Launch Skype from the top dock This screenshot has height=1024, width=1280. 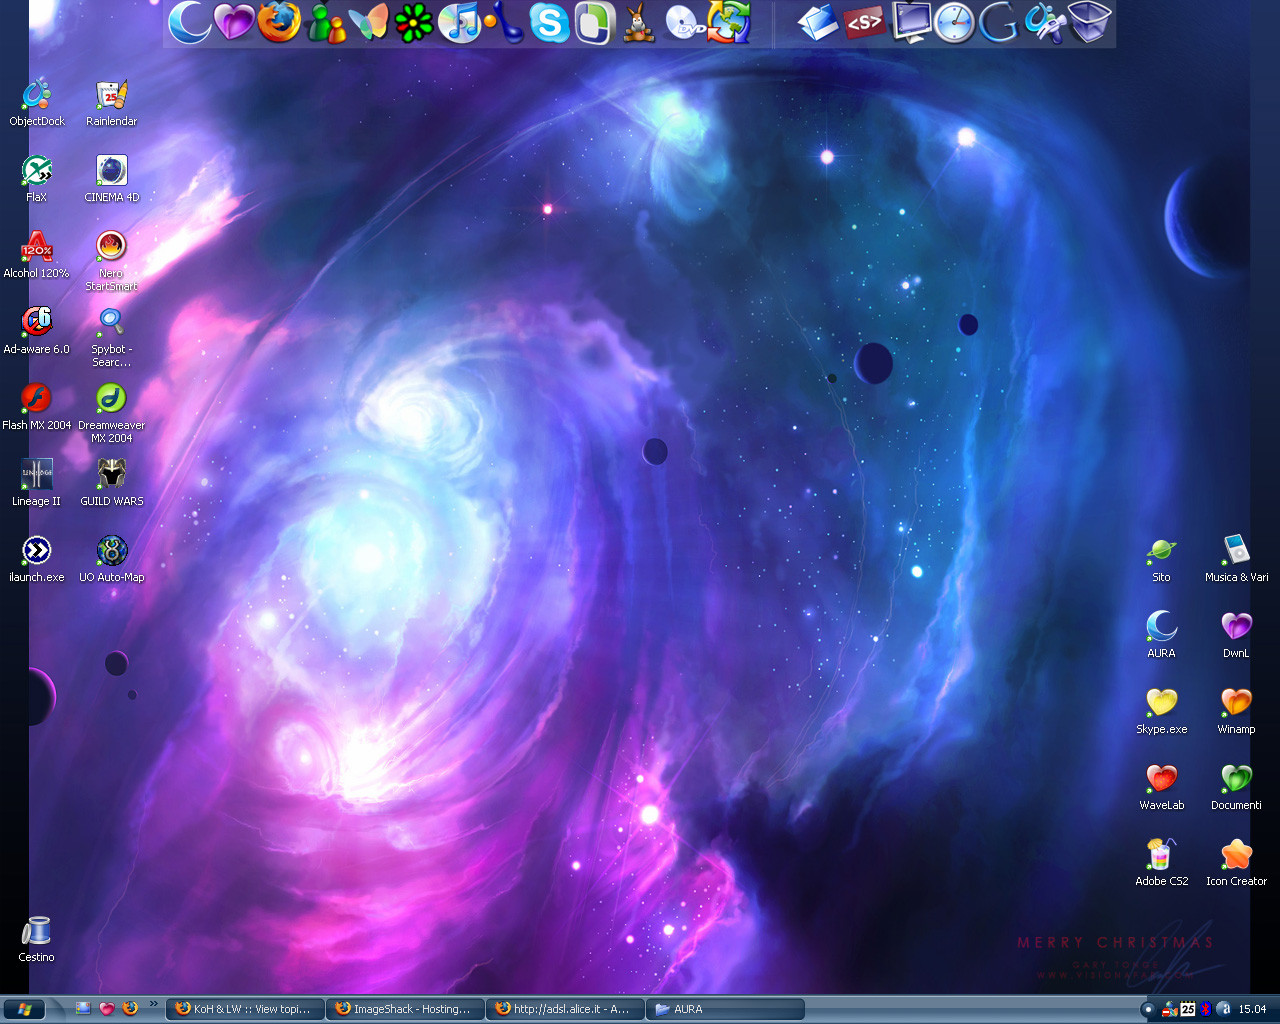coord(549,22)
